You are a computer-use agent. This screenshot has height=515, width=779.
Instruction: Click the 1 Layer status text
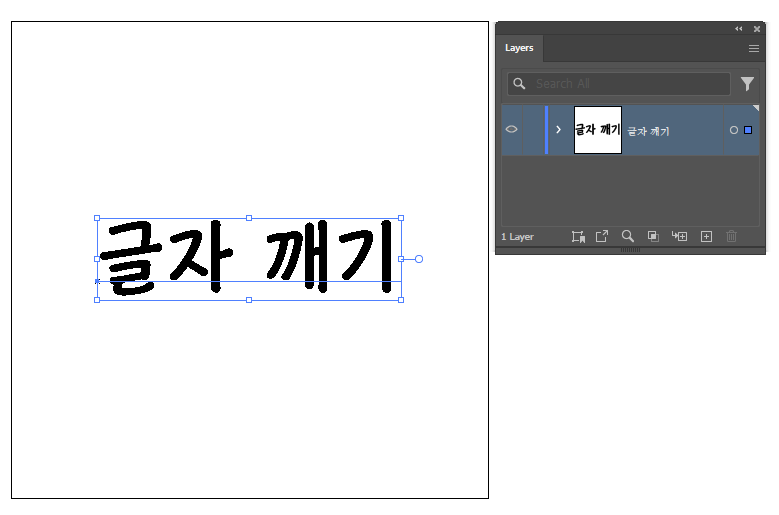pos(517,237)
